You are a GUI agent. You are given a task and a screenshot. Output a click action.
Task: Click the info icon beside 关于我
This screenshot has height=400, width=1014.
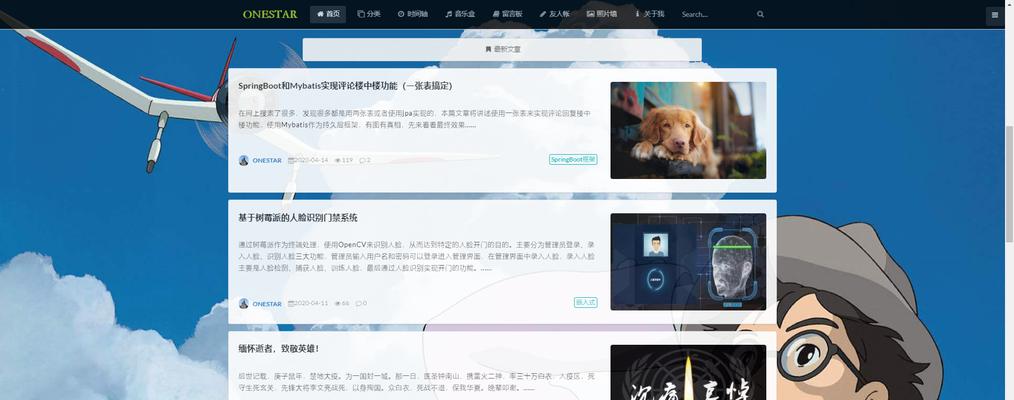(x=637, y=14)
